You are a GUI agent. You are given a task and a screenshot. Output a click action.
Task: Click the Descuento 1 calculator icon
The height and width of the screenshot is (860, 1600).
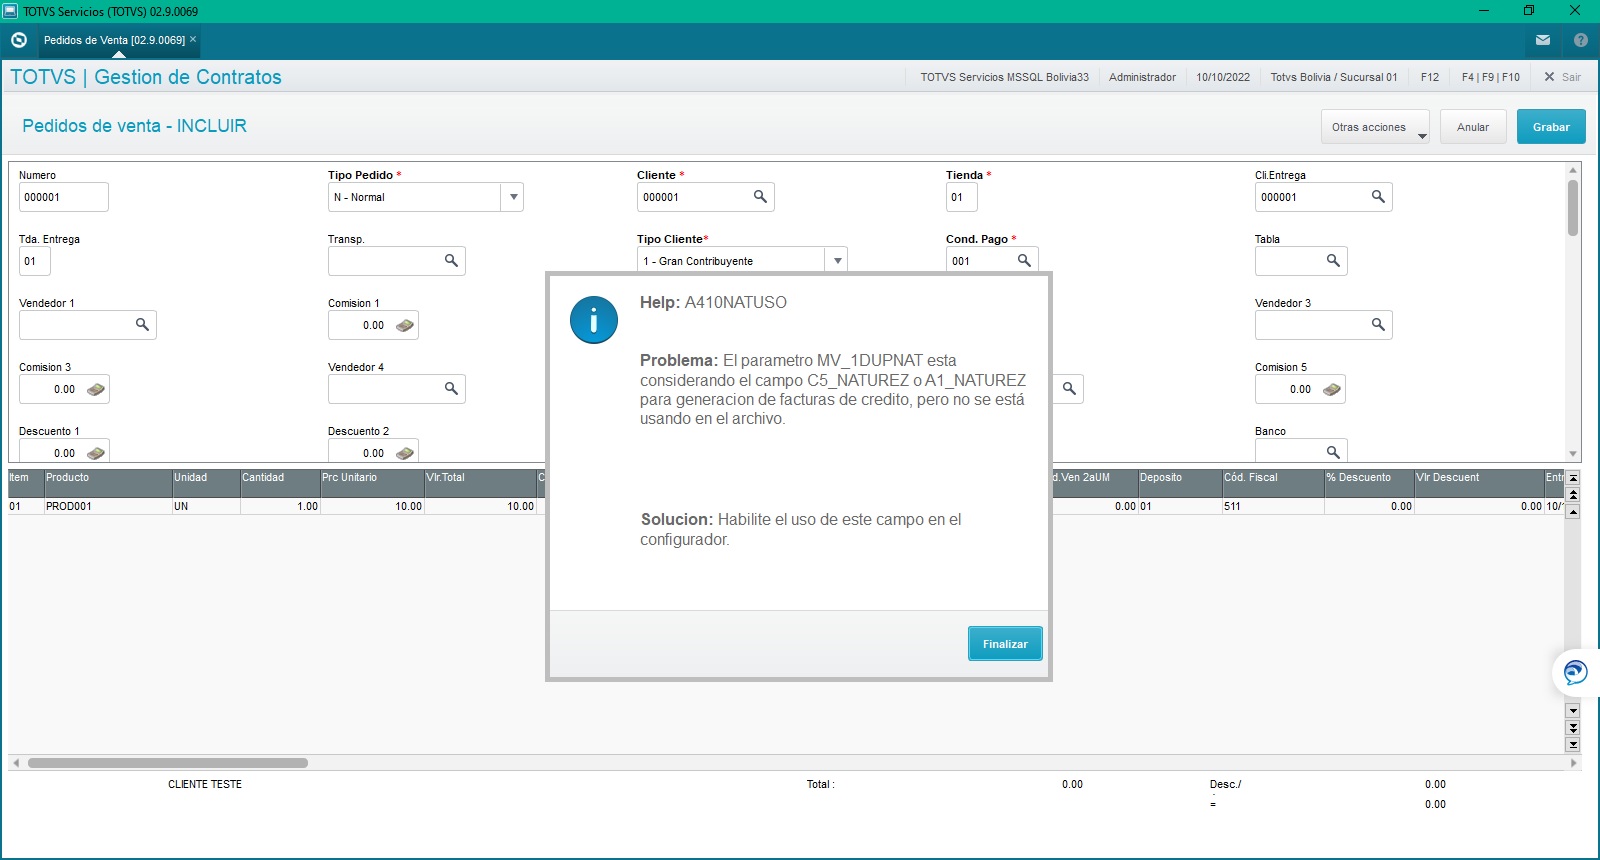point(96,453)
